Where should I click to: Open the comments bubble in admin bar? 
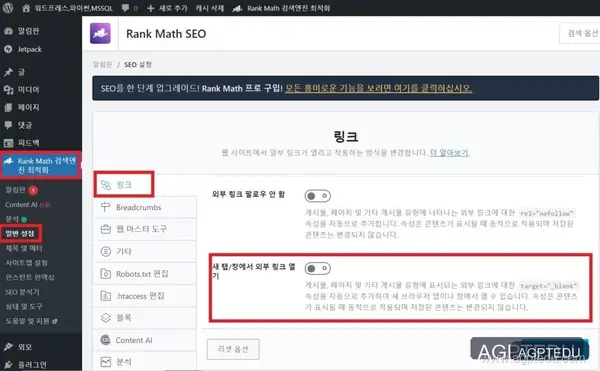click(x=125, y=8)
